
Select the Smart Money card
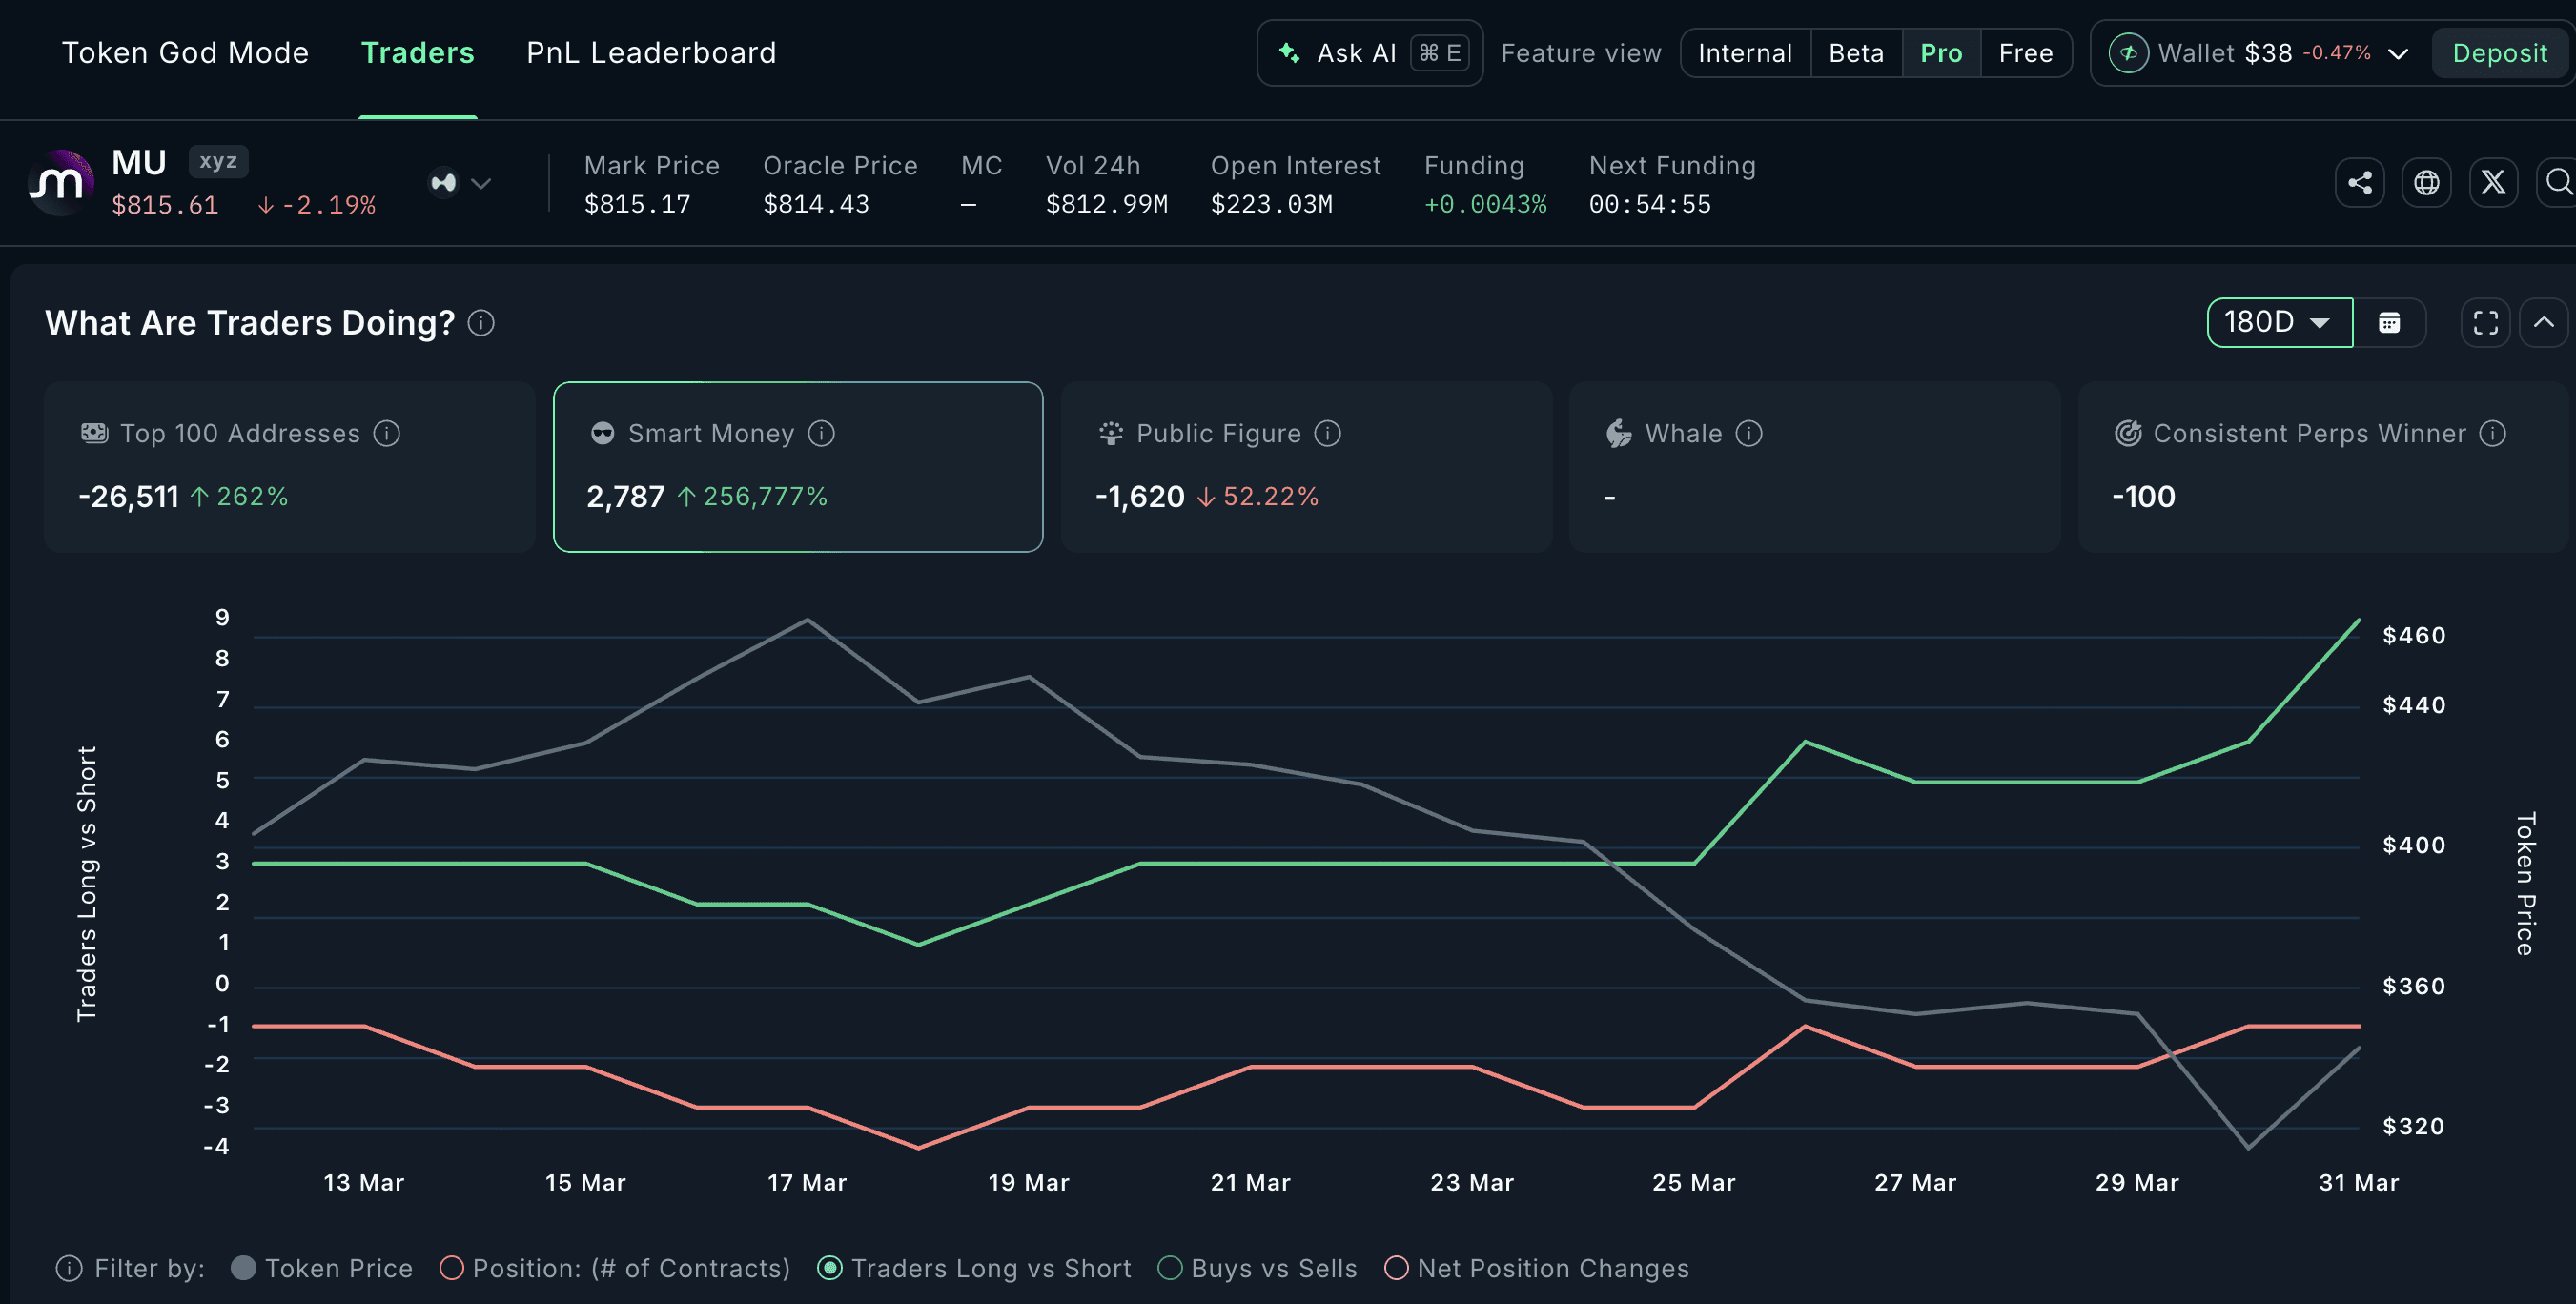coord(798,466)
